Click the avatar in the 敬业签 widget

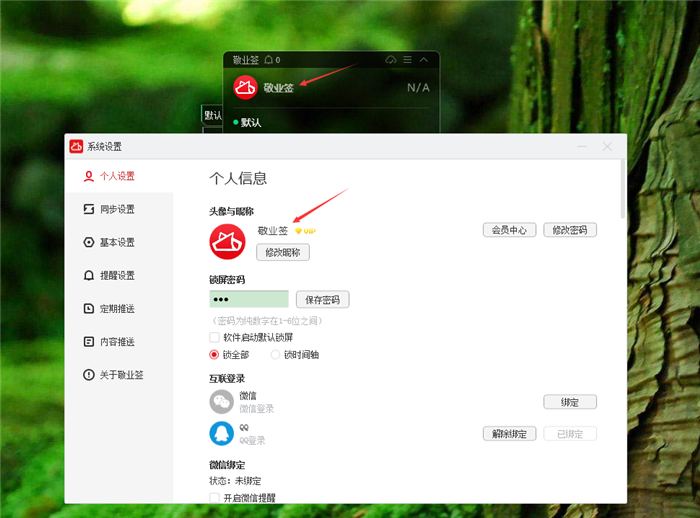[x=245, y=87]
